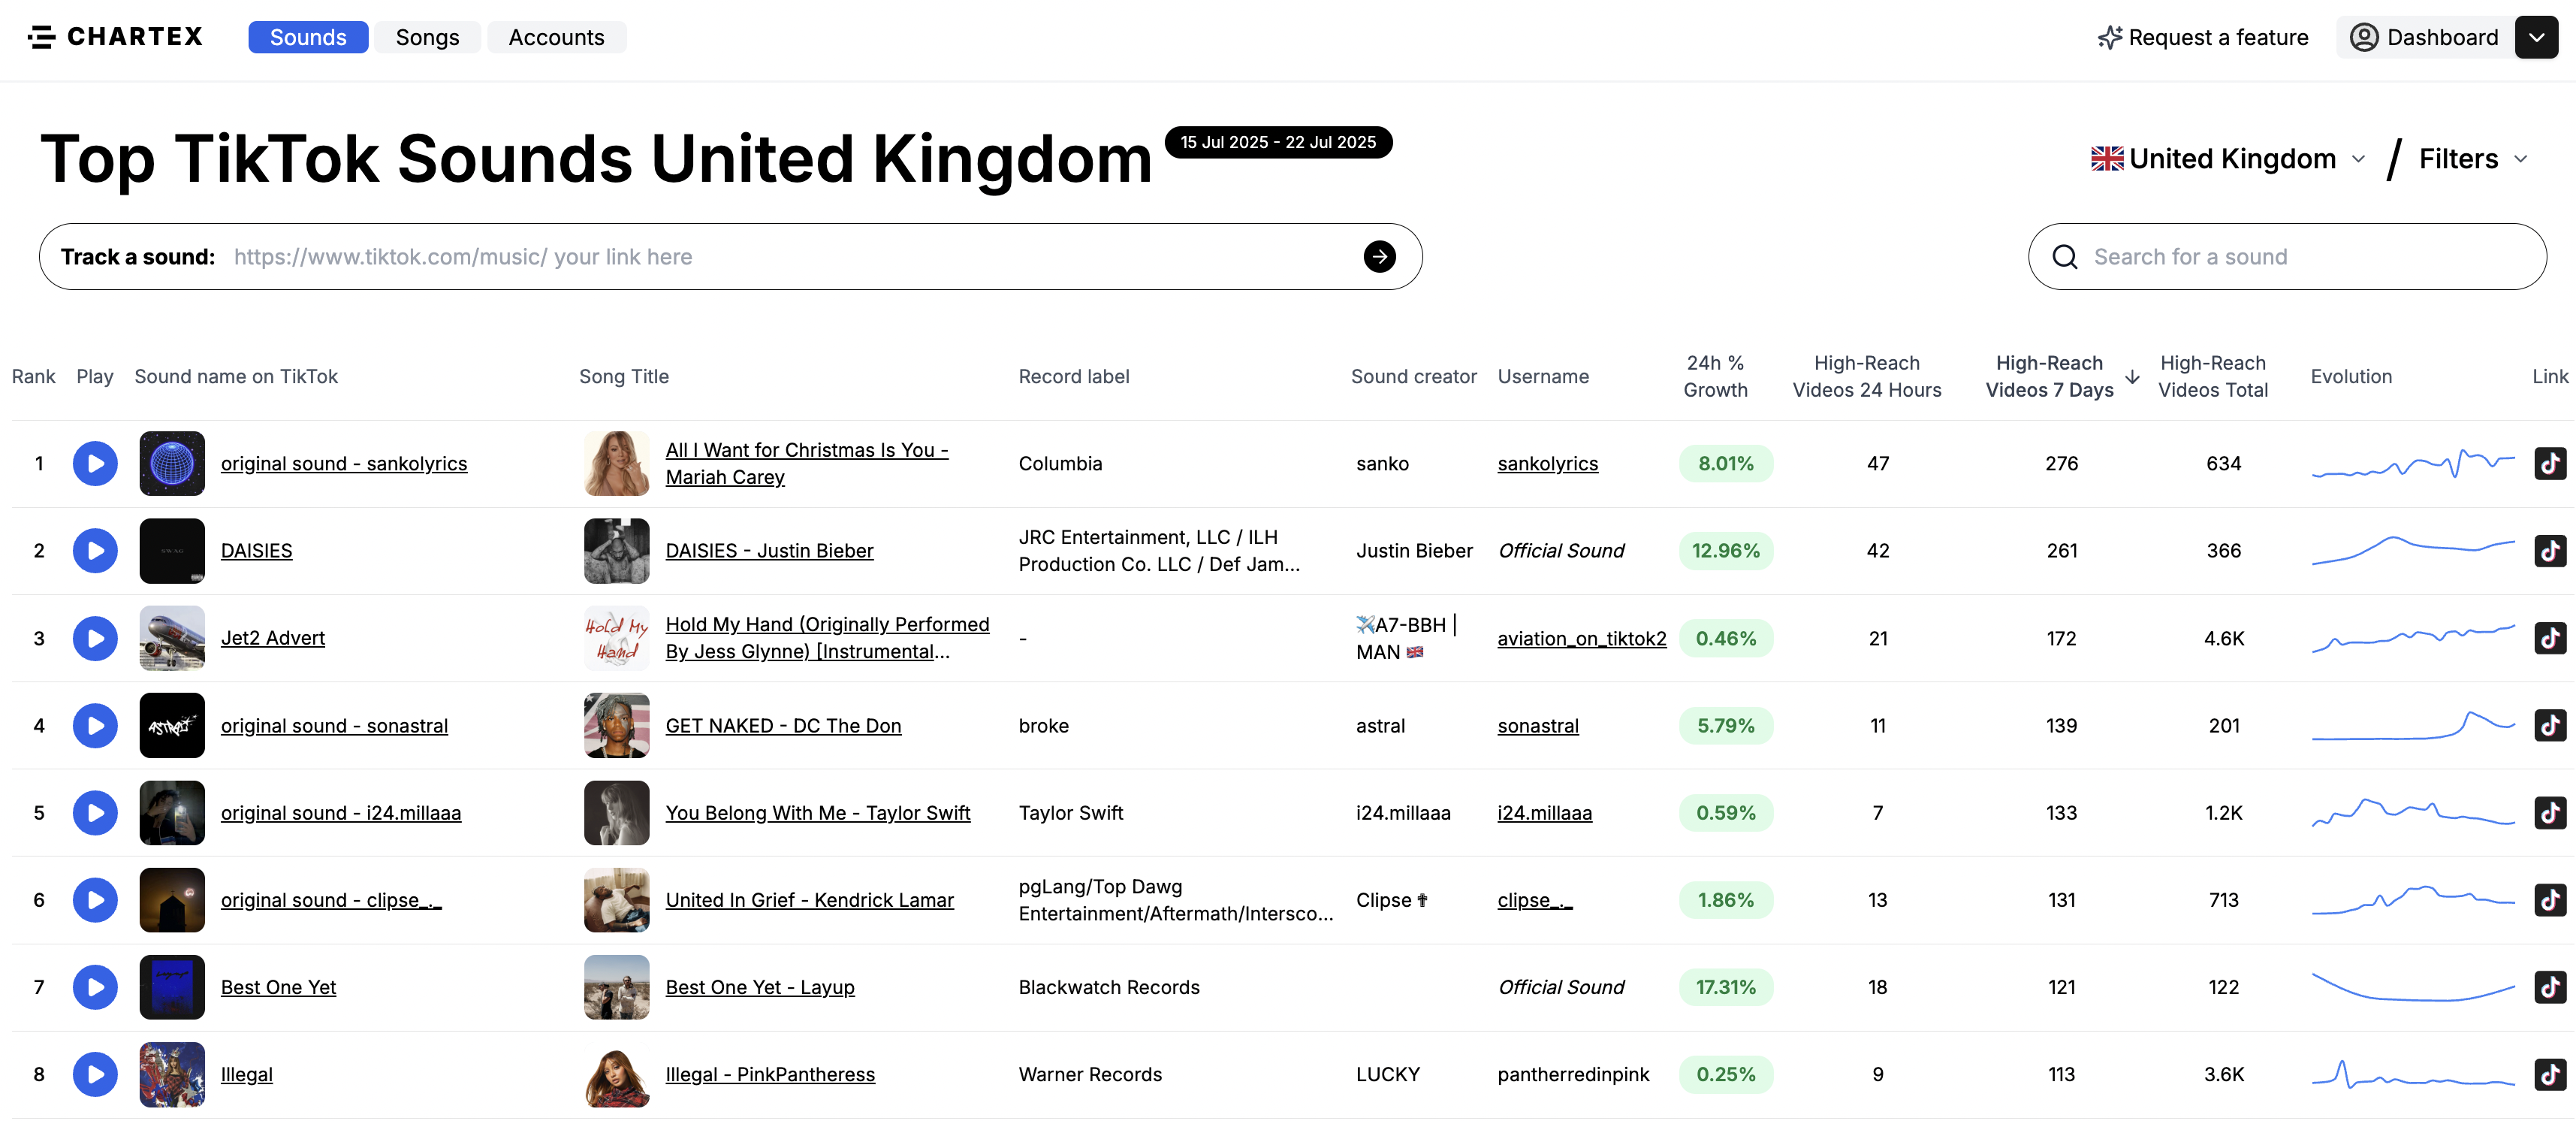This screenshot has width=2576, height=1121.
Task: Play original sound - sonastral preview
Action: point(95,725)
